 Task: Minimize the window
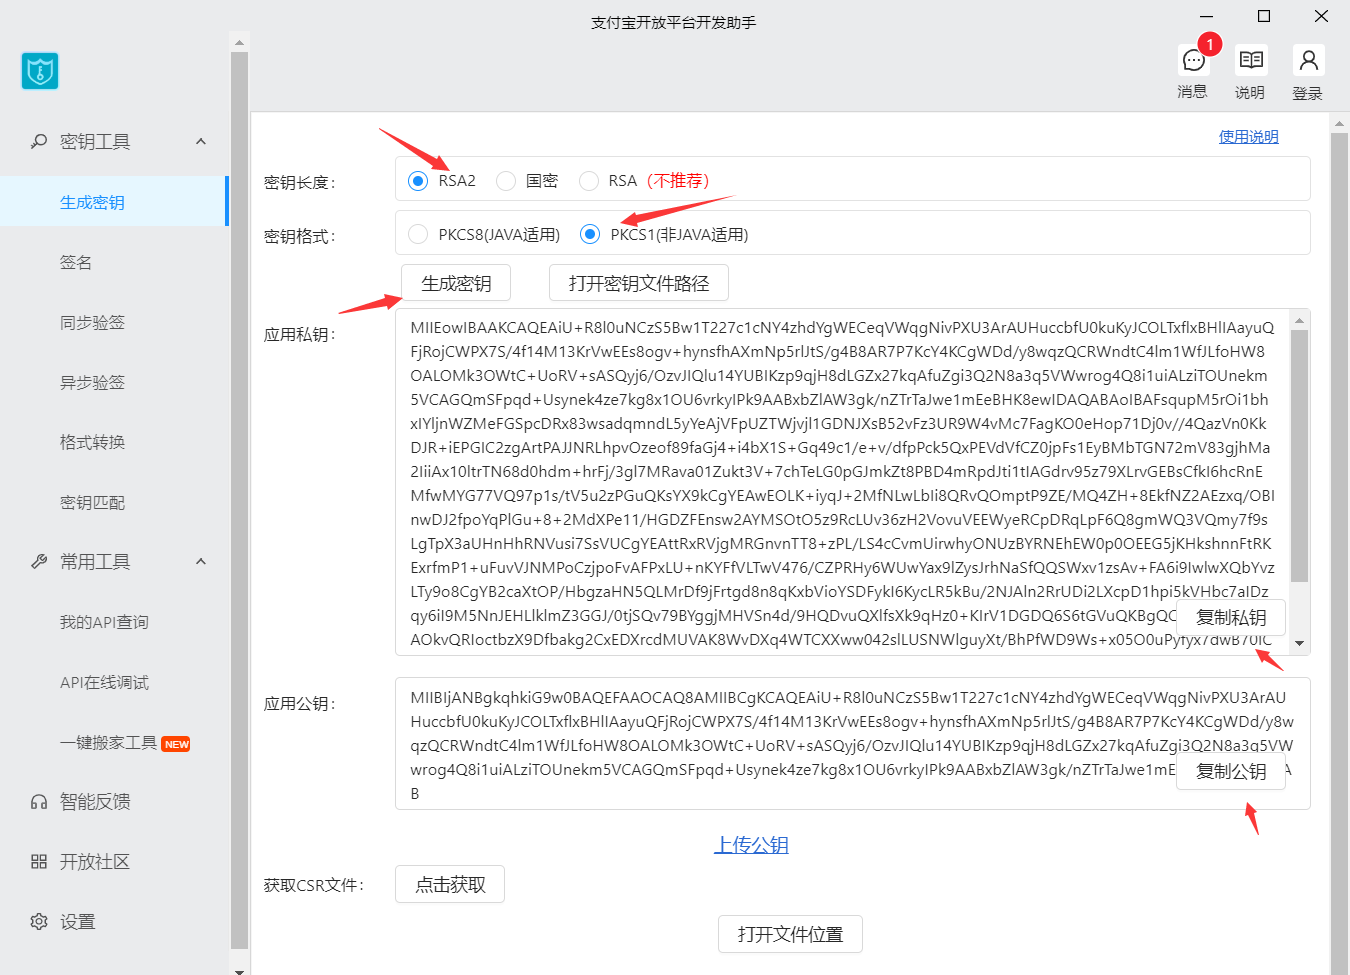pos(1207,16)
